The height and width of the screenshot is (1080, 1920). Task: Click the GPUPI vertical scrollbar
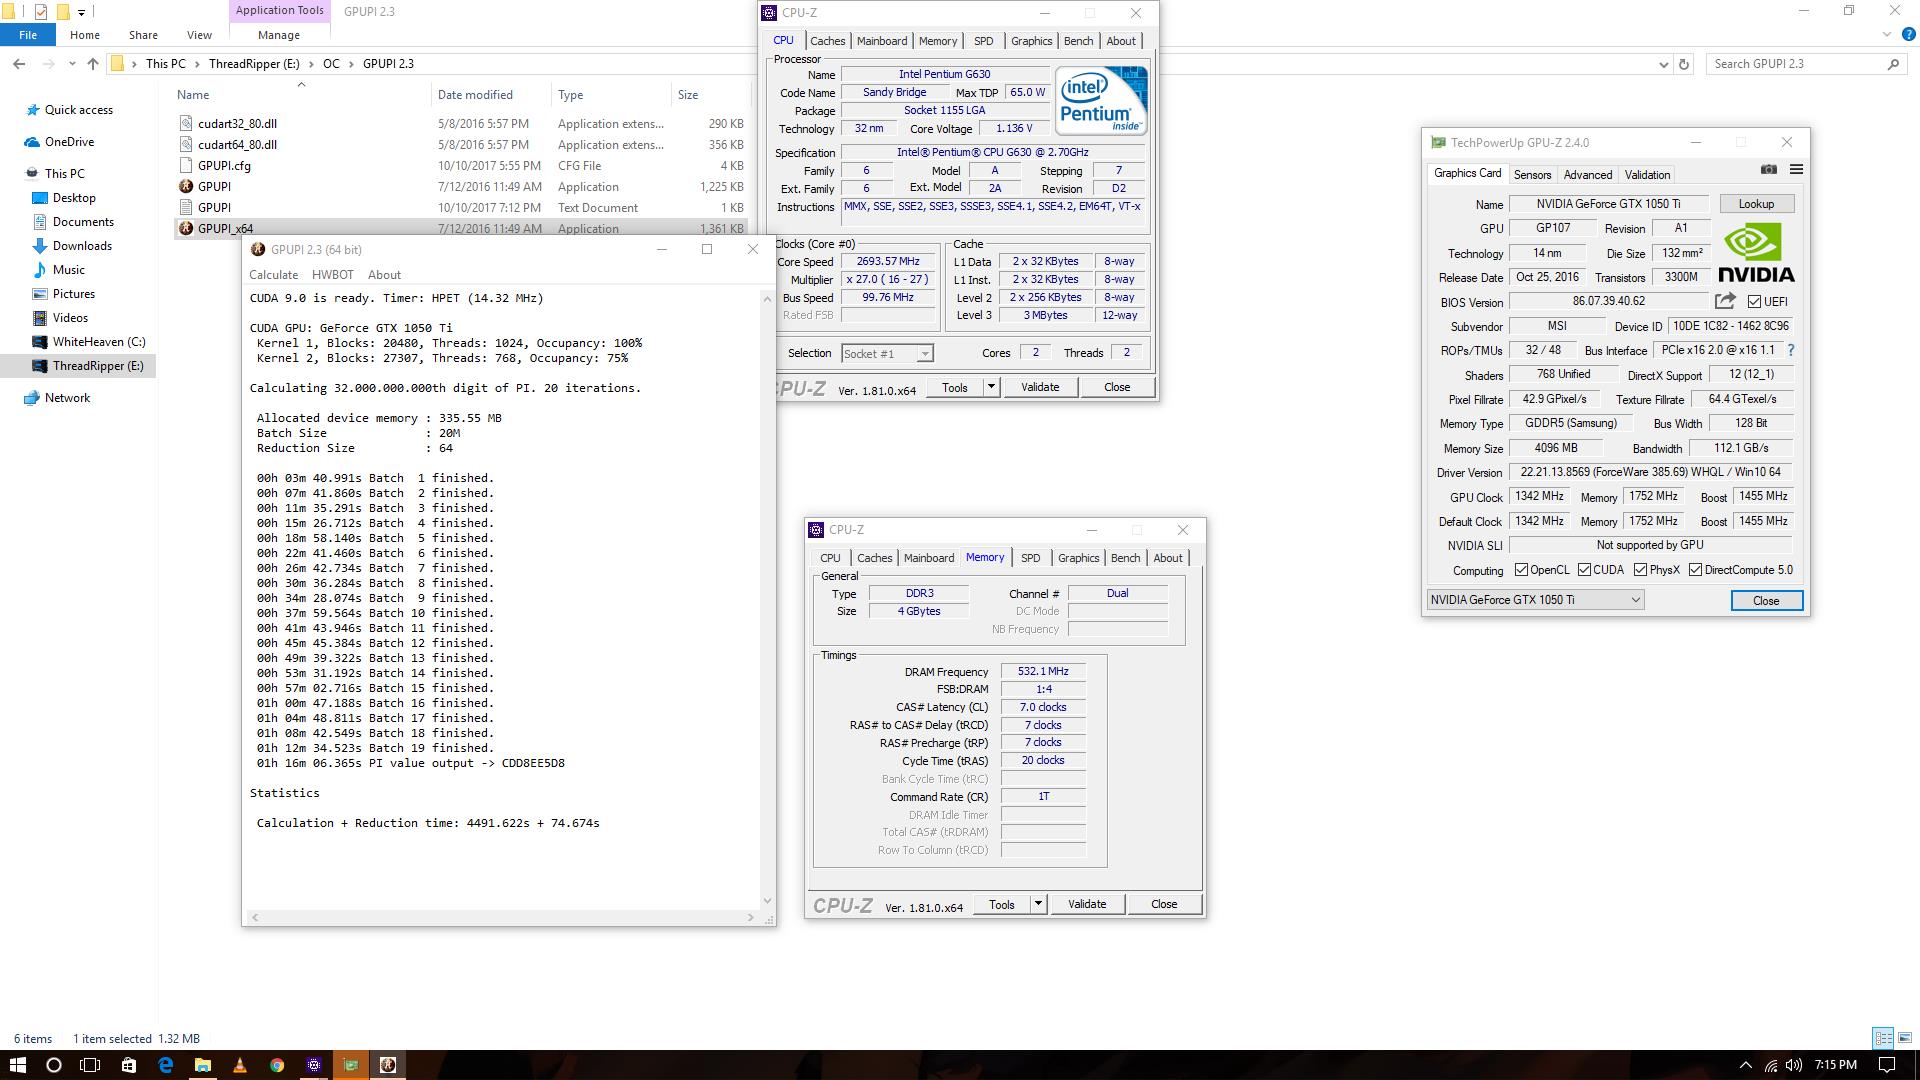767,600
